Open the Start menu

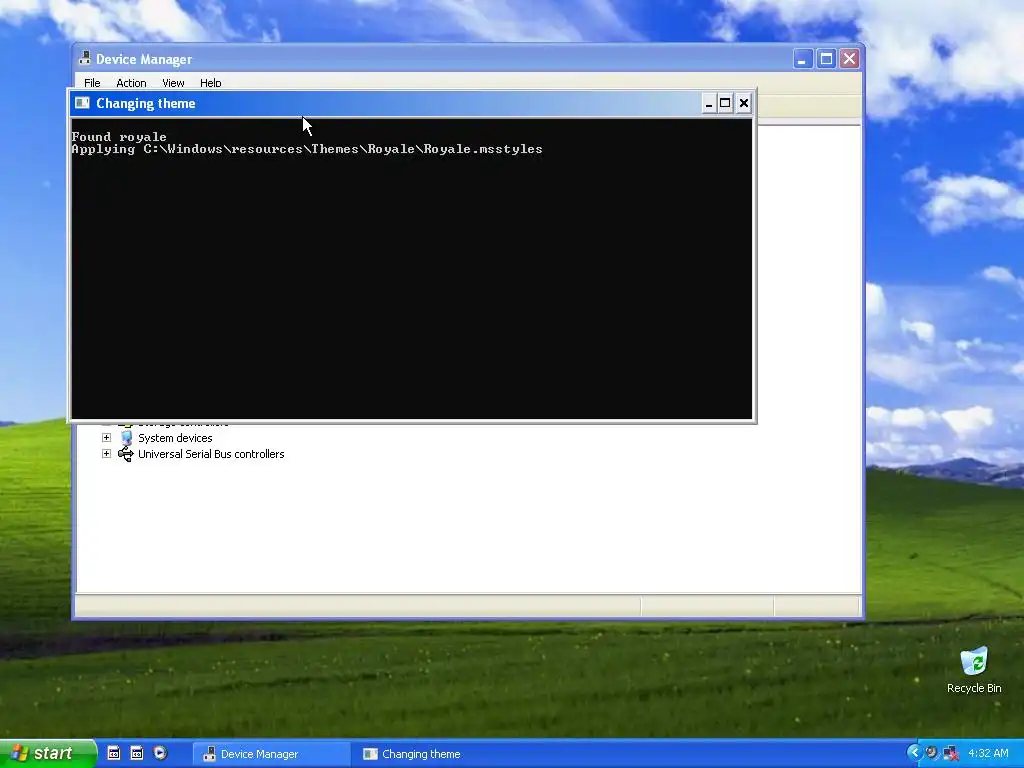click(48, 754)
